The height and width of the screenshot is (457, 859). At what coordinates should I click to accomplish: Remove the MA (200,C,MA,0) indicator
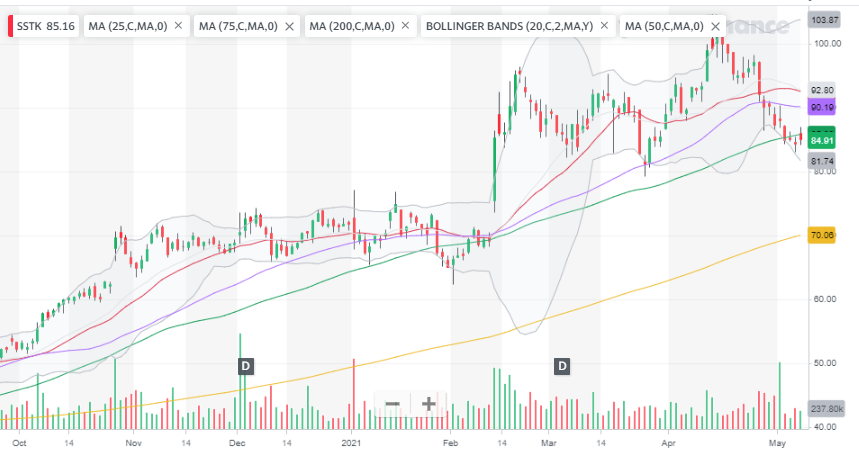click(x=405, y=26)
